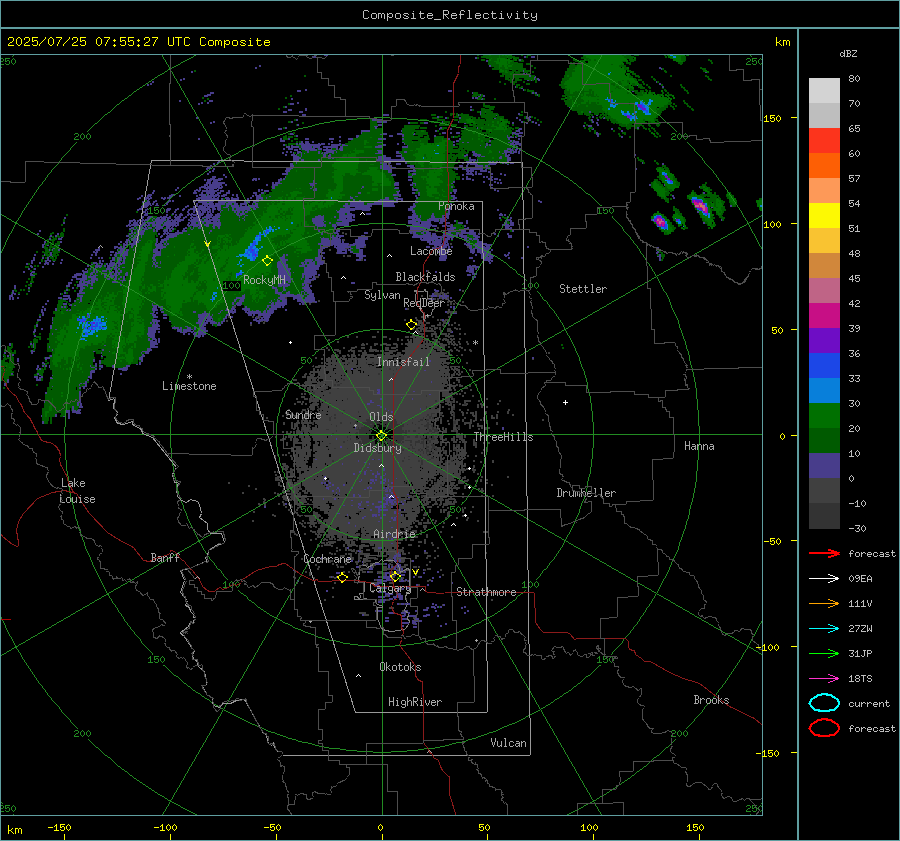
Task: Click the Lacombe city label
Action: [431, 251]
